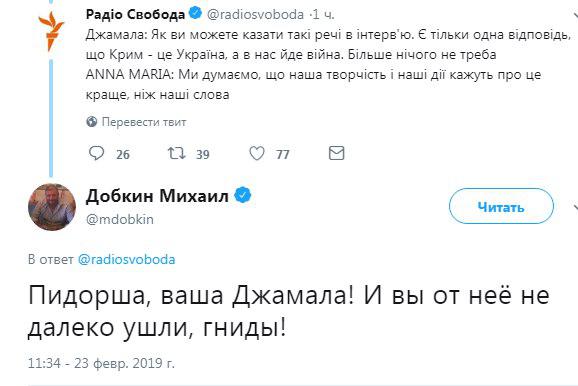Viewport: 578px width, 386px height.
Task: Open @radiosvoboda handle in tweet header
Action: pos(255,15)
